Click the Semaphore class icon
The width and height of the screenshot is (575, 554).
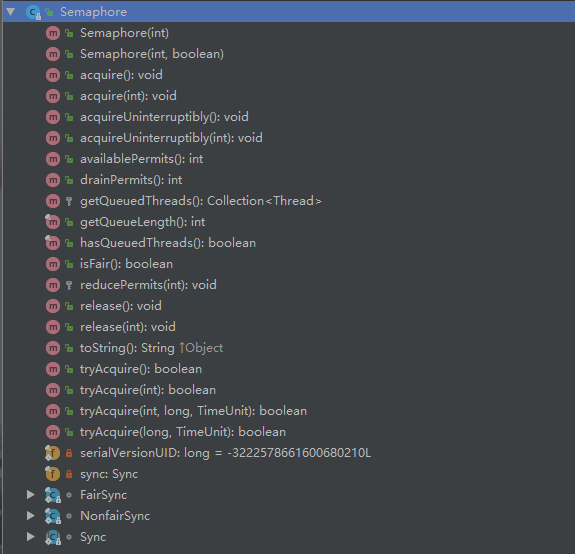33,12
